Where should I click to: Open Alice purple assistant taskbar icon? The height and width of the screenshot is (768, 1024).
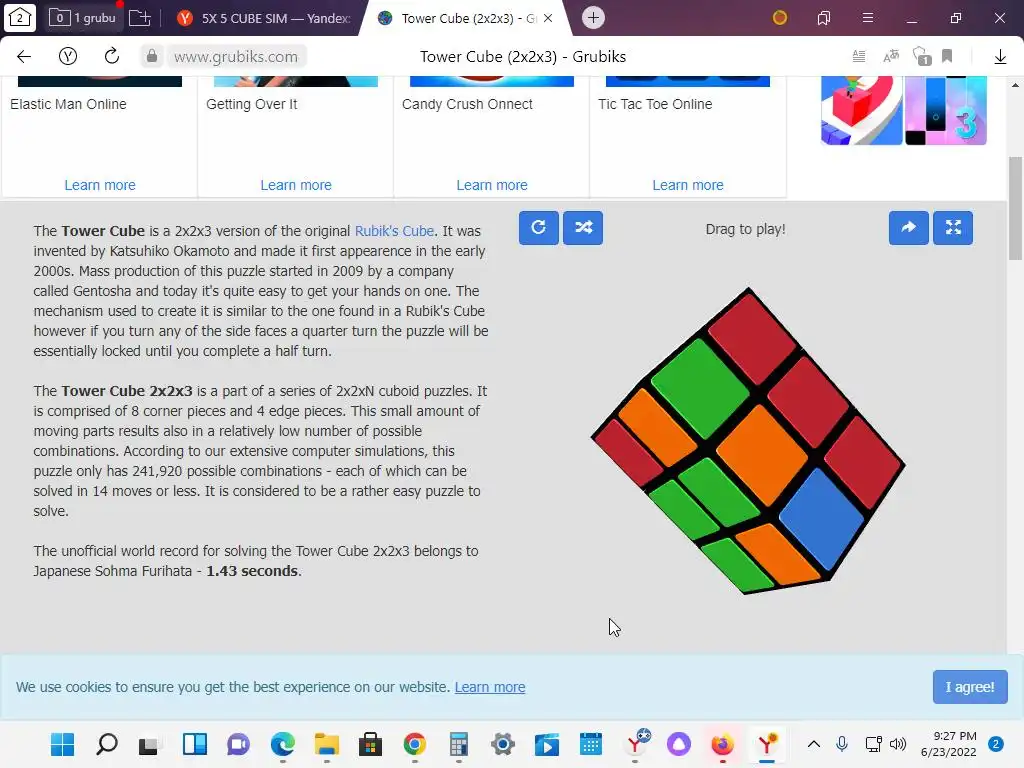point(679,744)
